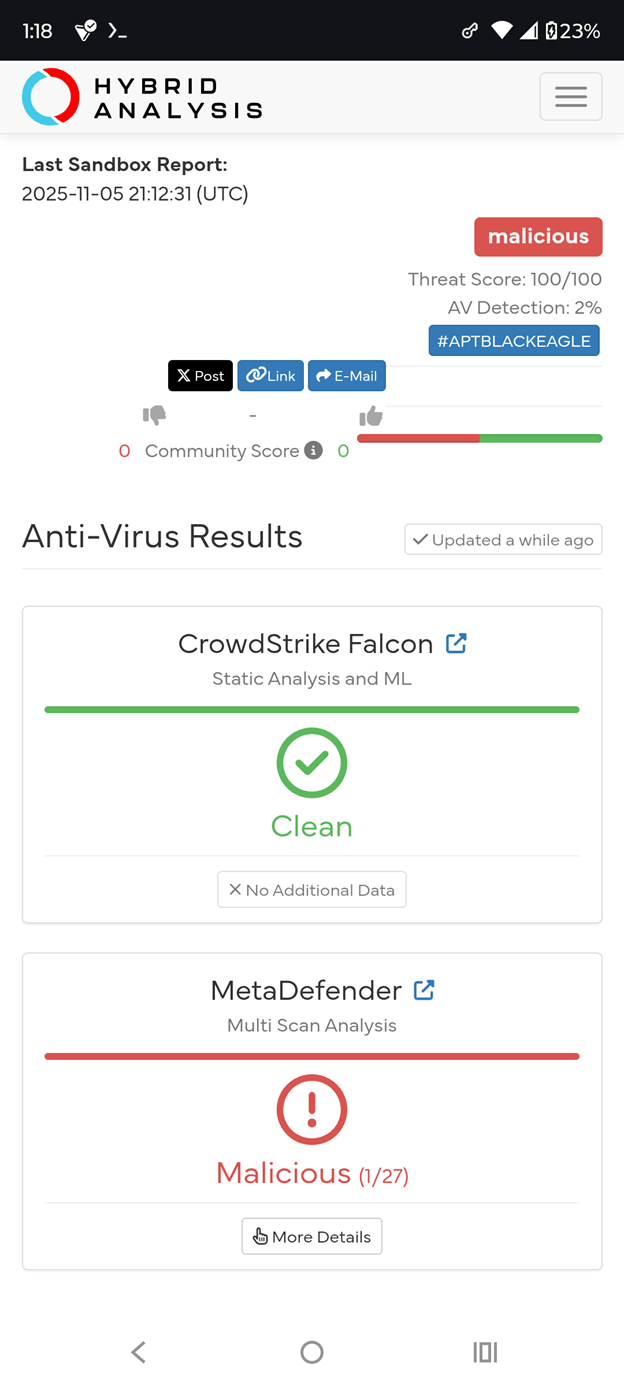This screenshot has height=1387, width=624.
Task: Give a thumbs down community vote
Action: pos(155,415)
